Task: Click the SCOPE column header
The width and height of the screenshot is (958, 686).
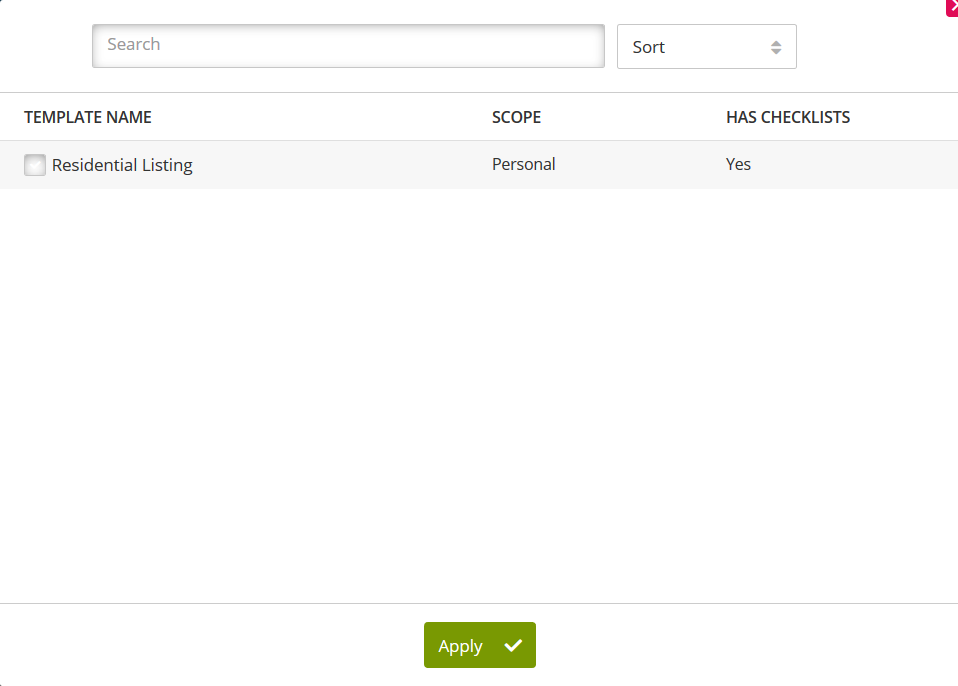Action: tap(516, 117)
